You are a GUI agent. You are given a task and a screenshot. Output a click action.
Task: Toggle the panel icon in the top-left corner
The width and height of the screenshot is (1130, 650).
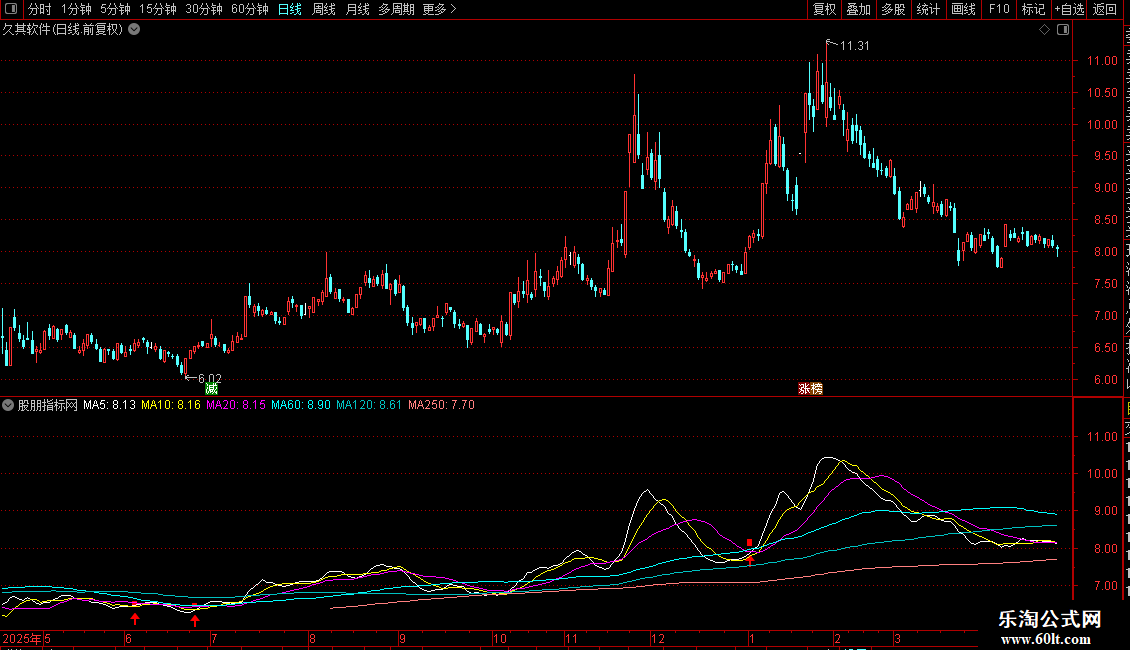tap(11, 9)
